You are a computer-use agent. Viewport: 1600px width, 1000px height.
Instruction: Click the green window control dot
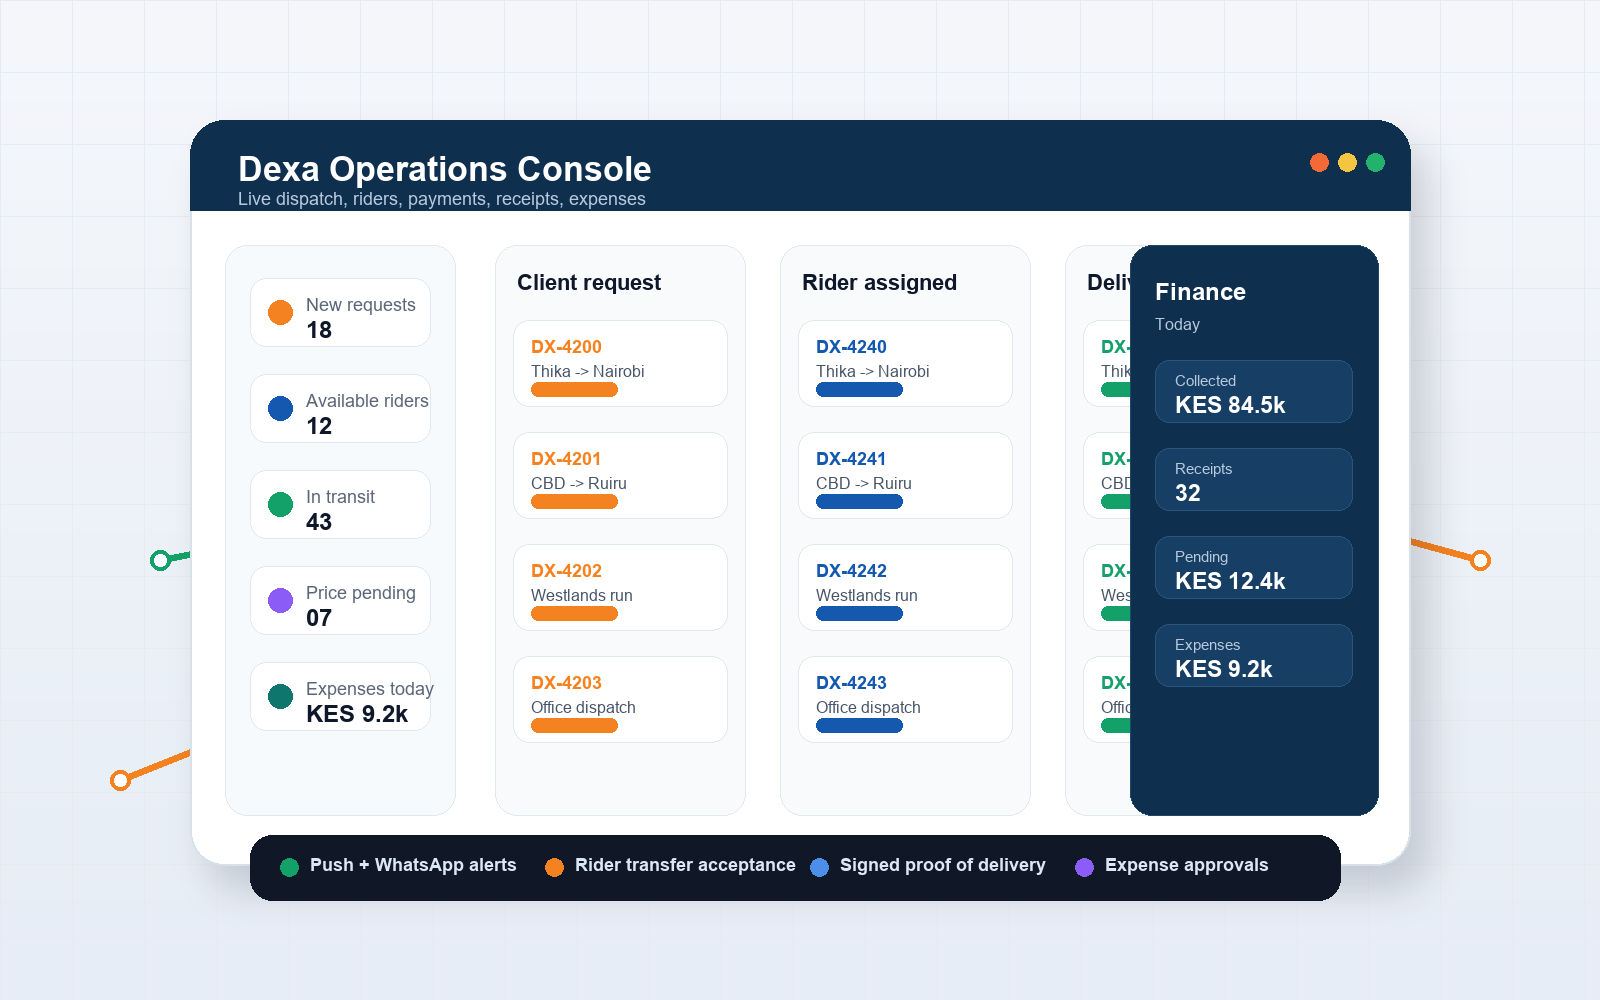click(1376, 162)
